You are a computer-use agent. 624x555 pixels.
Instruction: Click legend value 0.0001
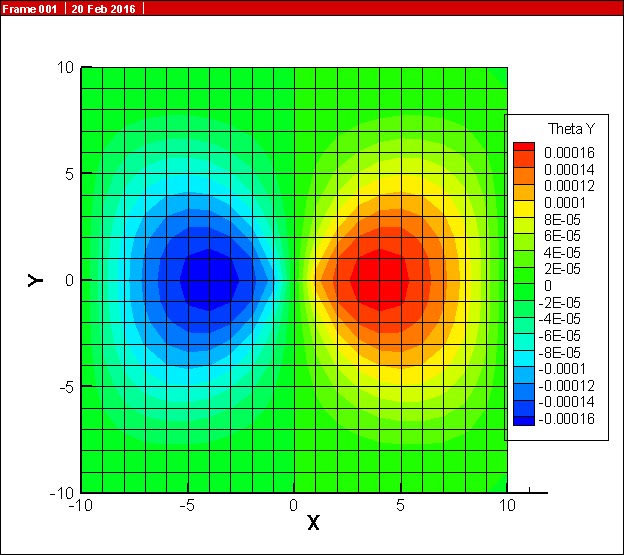point(565,203)
